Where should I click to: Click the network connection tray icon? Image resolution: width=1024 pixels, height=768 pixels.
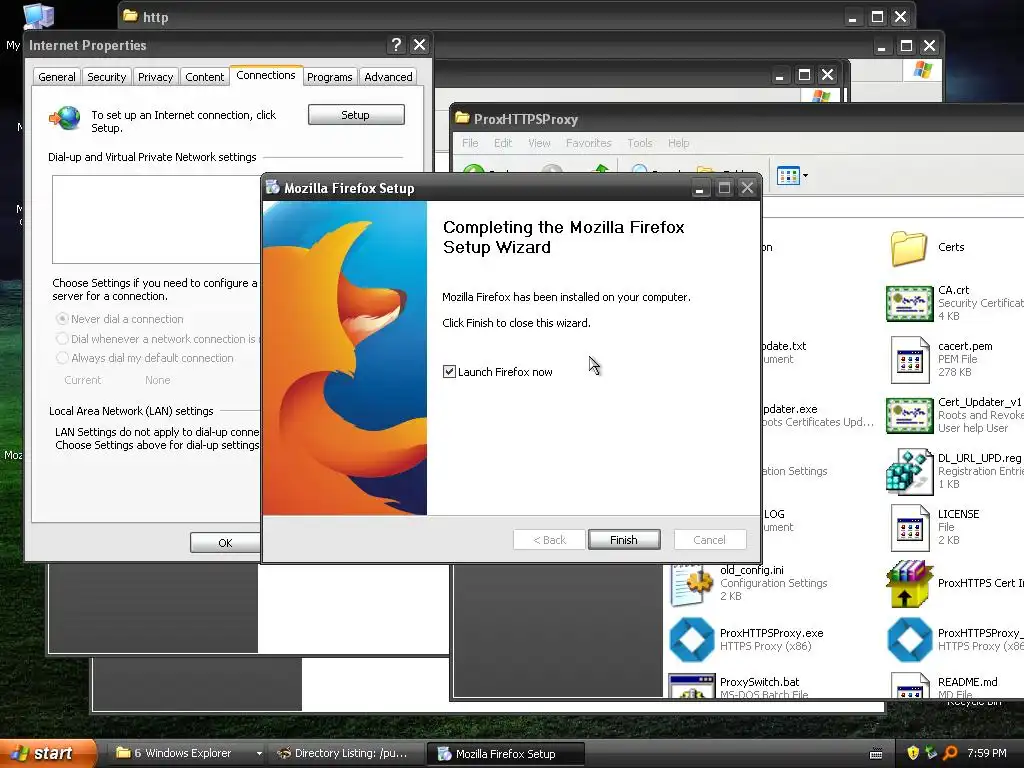pos(931,753)
